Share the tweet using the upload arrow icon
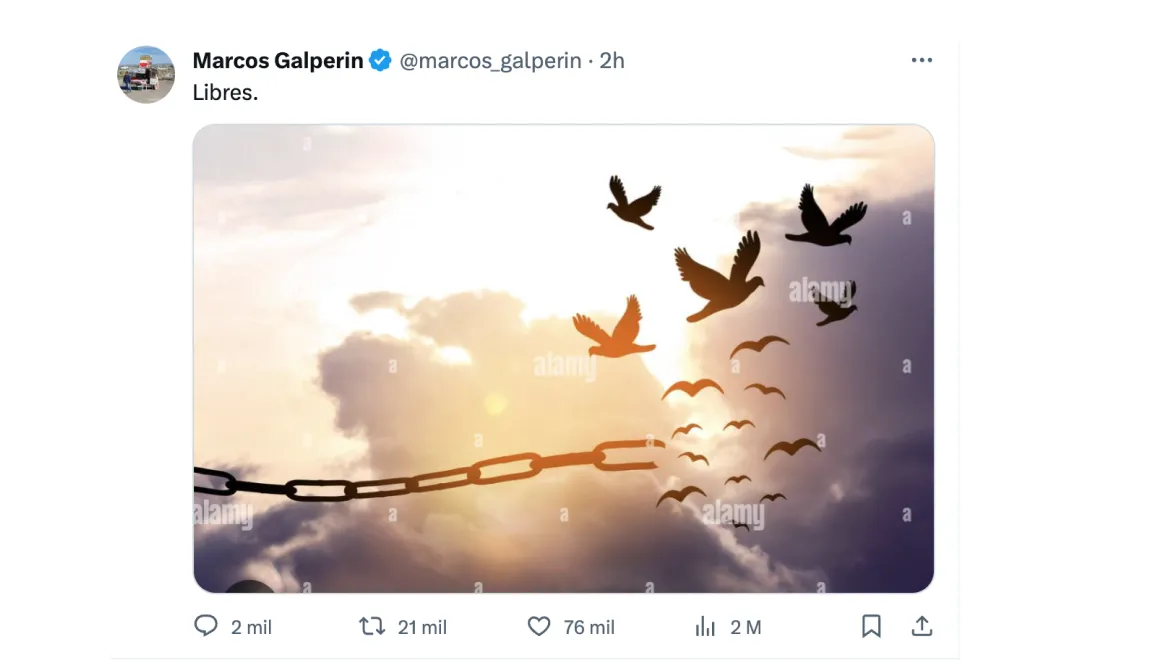 (x=921, y=625)
